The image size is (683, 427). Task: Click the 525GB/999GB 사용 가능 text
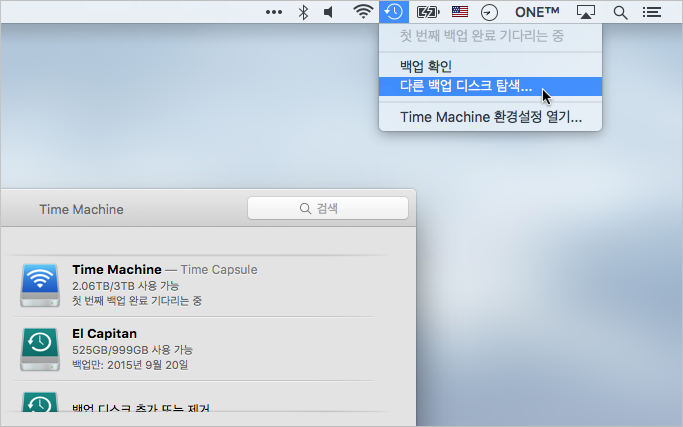pyautogui.click(x=132, y=350)
